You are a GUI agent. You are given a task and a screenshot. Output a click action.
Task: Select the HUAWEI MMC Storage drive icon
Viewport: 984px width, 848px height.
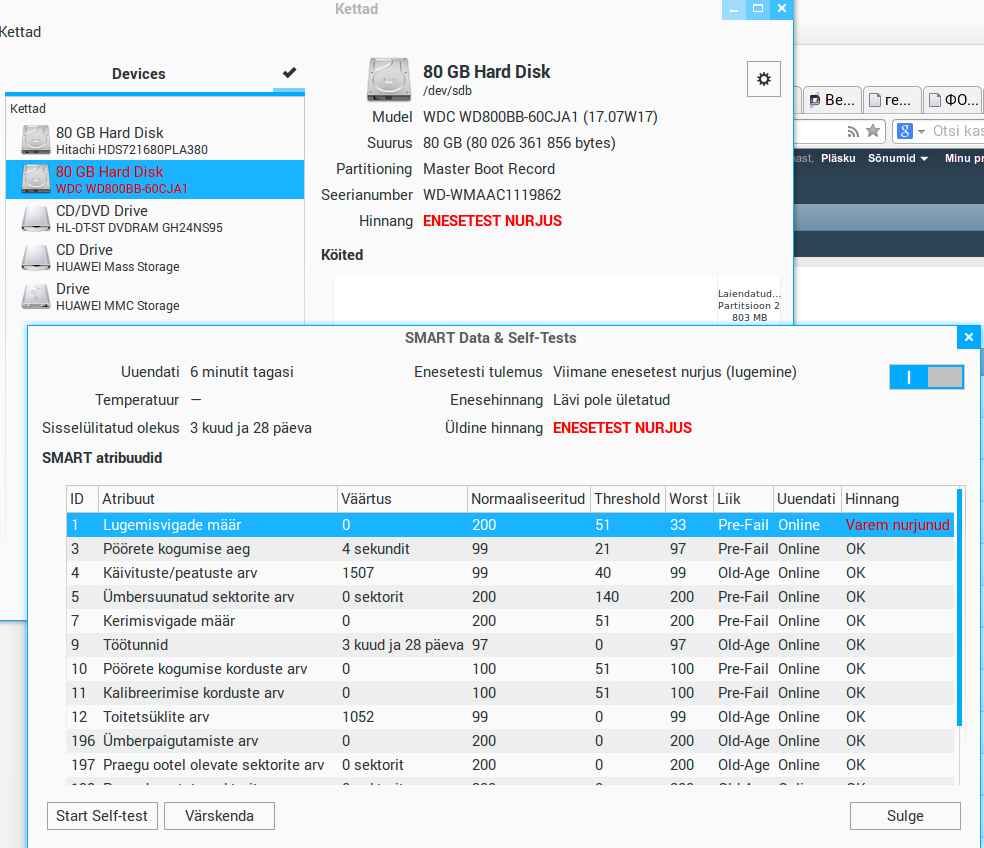[x=36, y=296]
